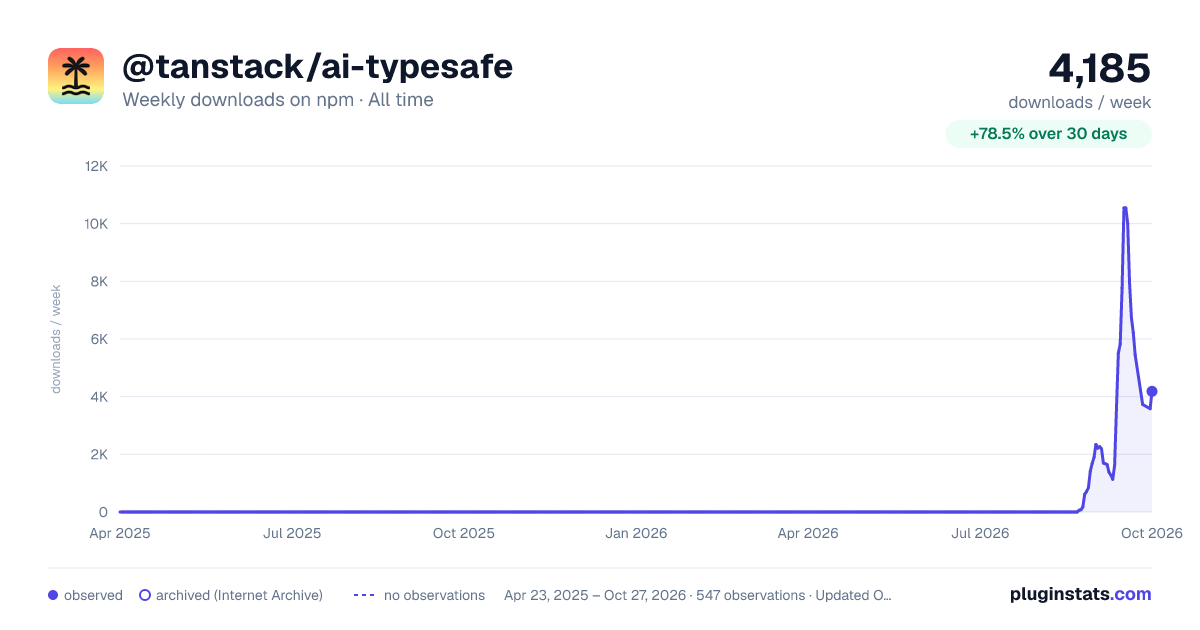Click the @tanstack/ai-typesafe package title

point(317,67)
